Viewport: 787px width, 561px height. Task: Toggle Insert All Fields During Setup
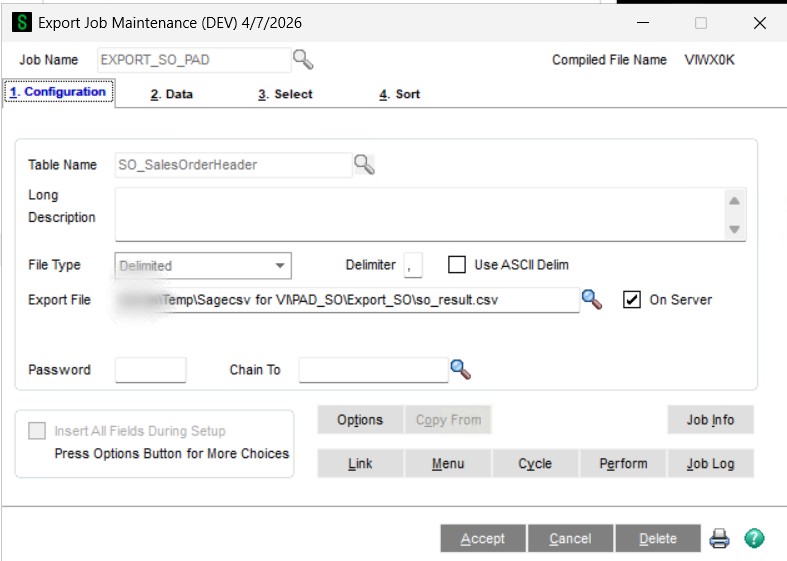tap(37, 431)
